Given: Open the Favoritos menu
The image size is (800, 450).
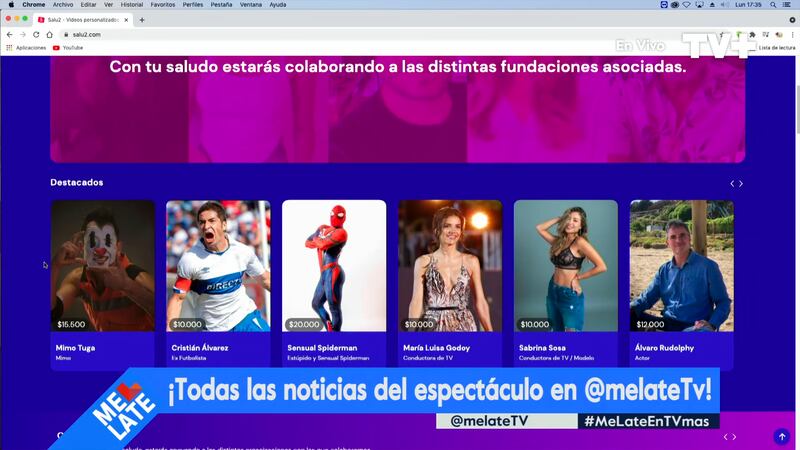Looking at the screenshot, I should click(163, 5).
